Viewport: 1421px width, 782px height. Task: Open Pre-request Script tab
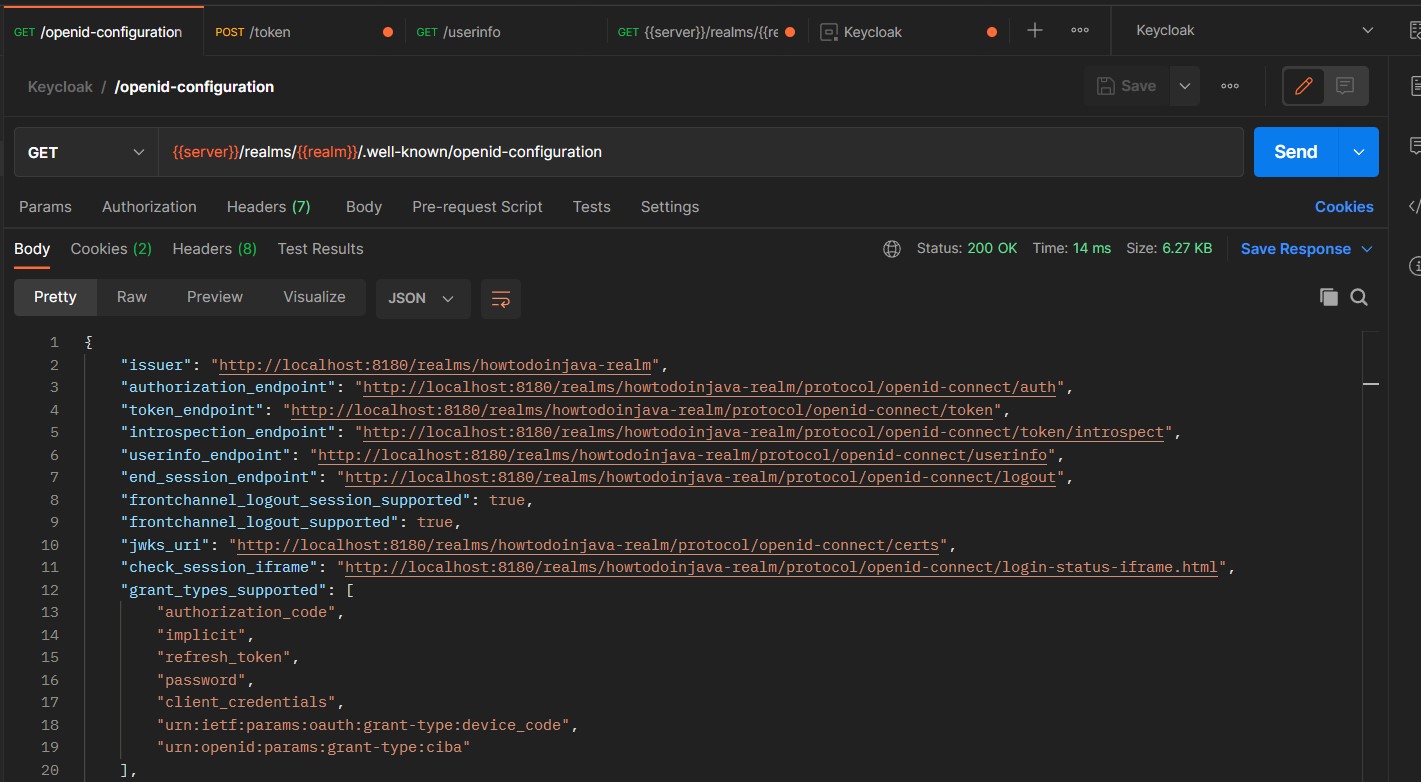477,207
